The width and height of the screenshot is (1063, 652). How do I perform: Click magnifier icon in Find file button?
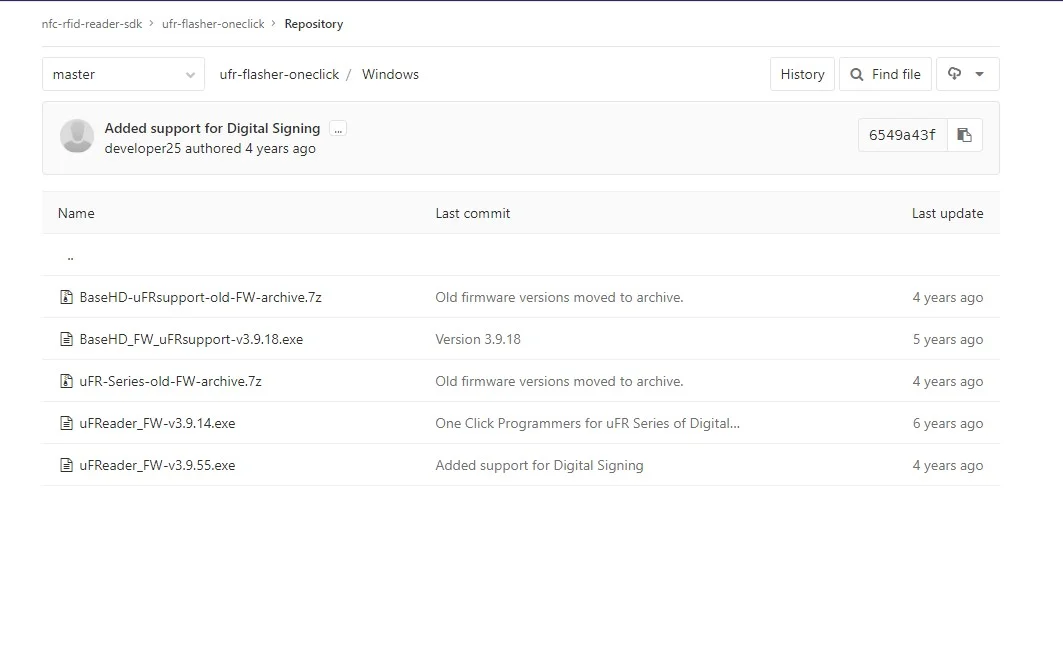point(857,74)
